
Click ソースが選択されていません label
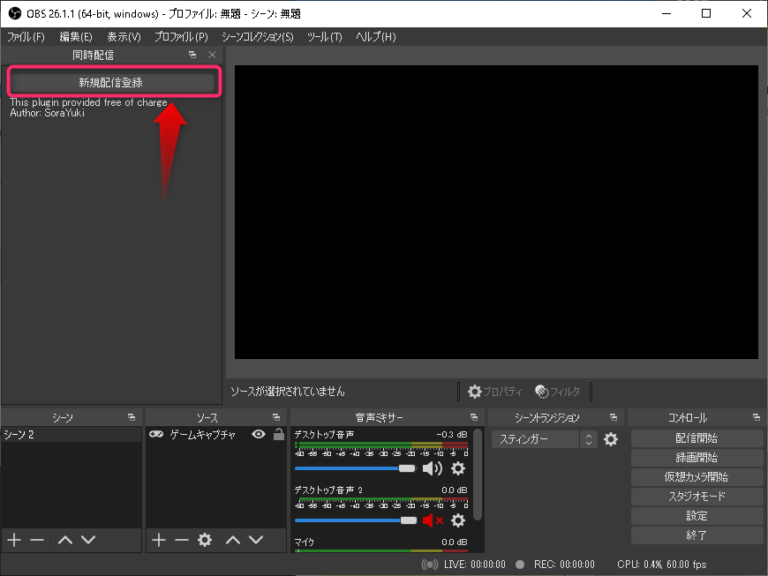(288, 391)
